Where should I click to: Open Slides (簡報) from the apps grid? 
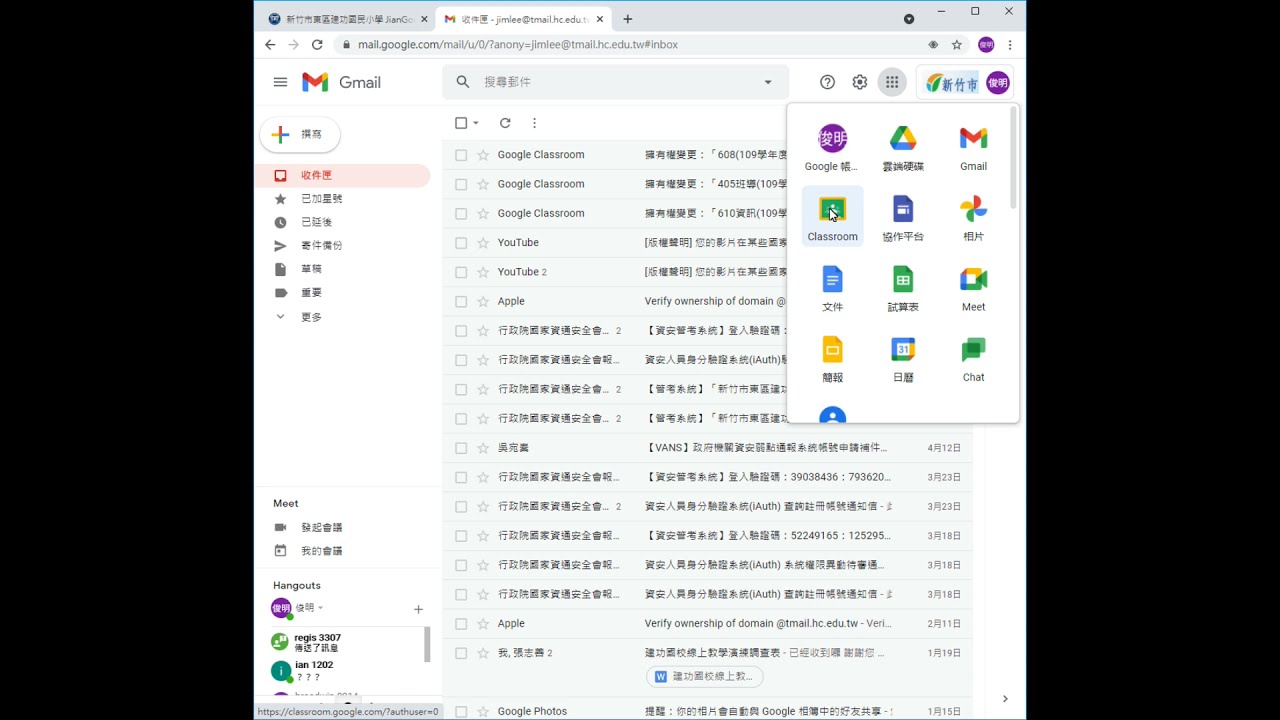[x=832, y=359]
